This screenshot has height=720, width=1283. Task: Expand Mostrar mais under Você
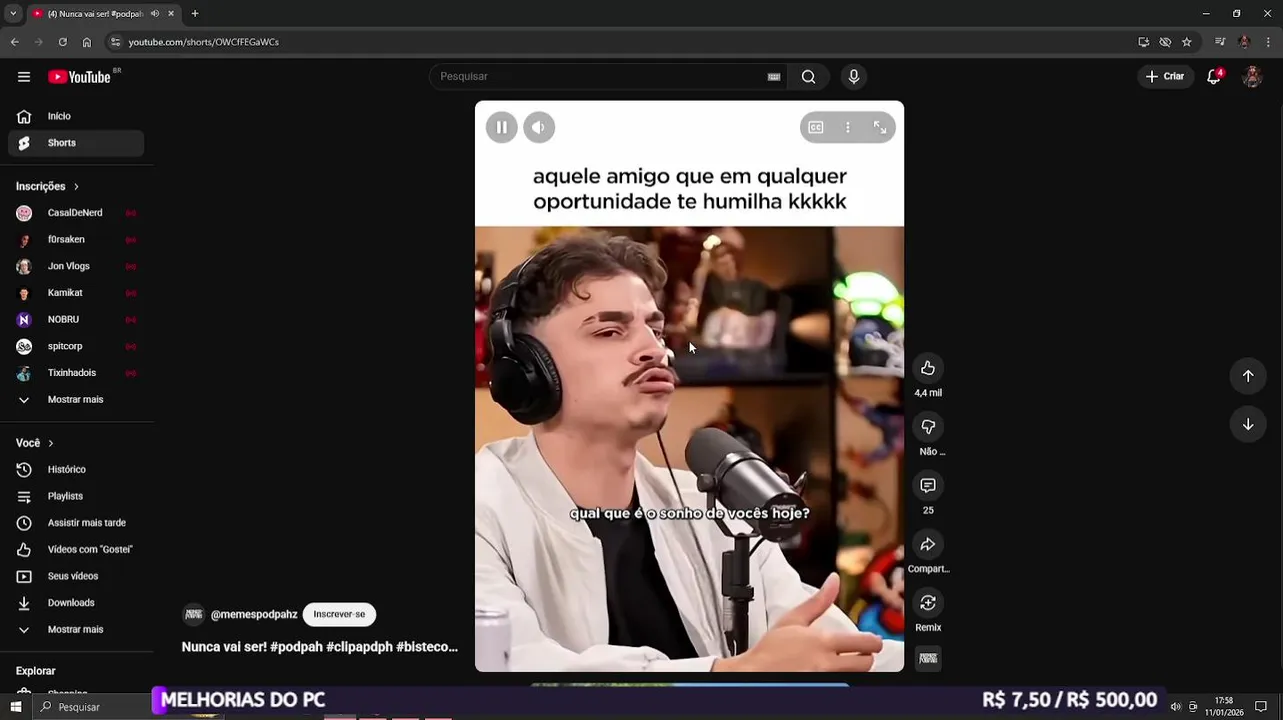[x=76, y=630]
